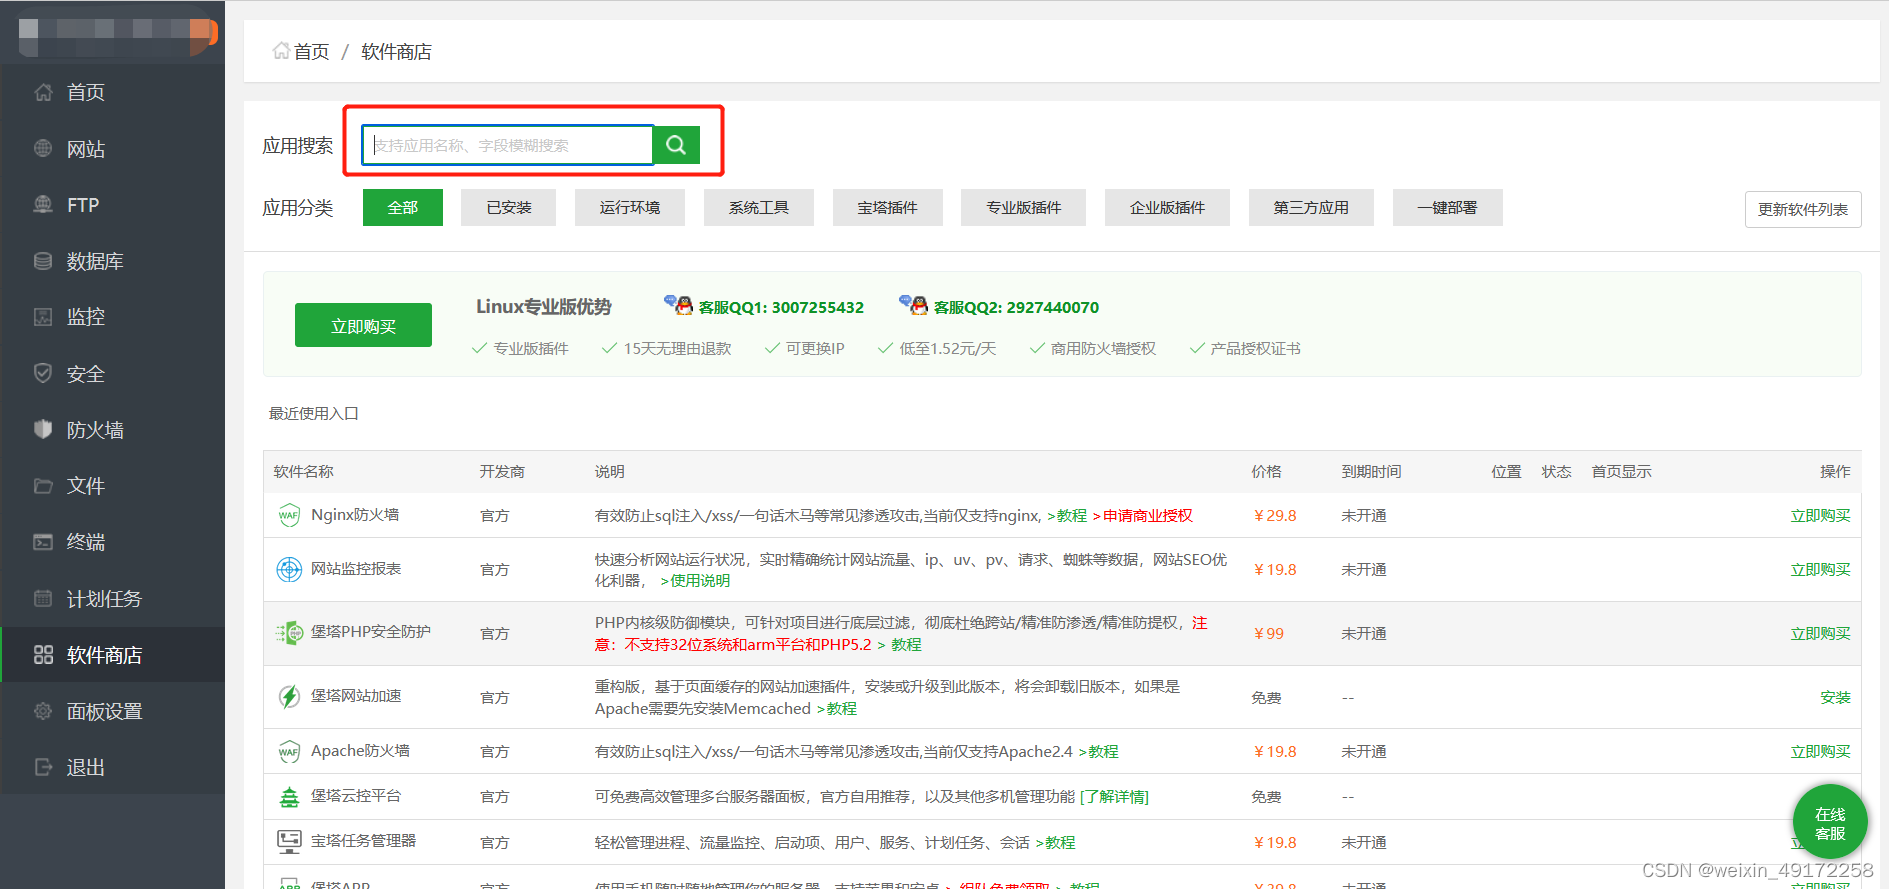Viewport: 1889px width, 889px height.
Task: Click the Nginx防火墙 WAF icon
Action: click(289, 516)
